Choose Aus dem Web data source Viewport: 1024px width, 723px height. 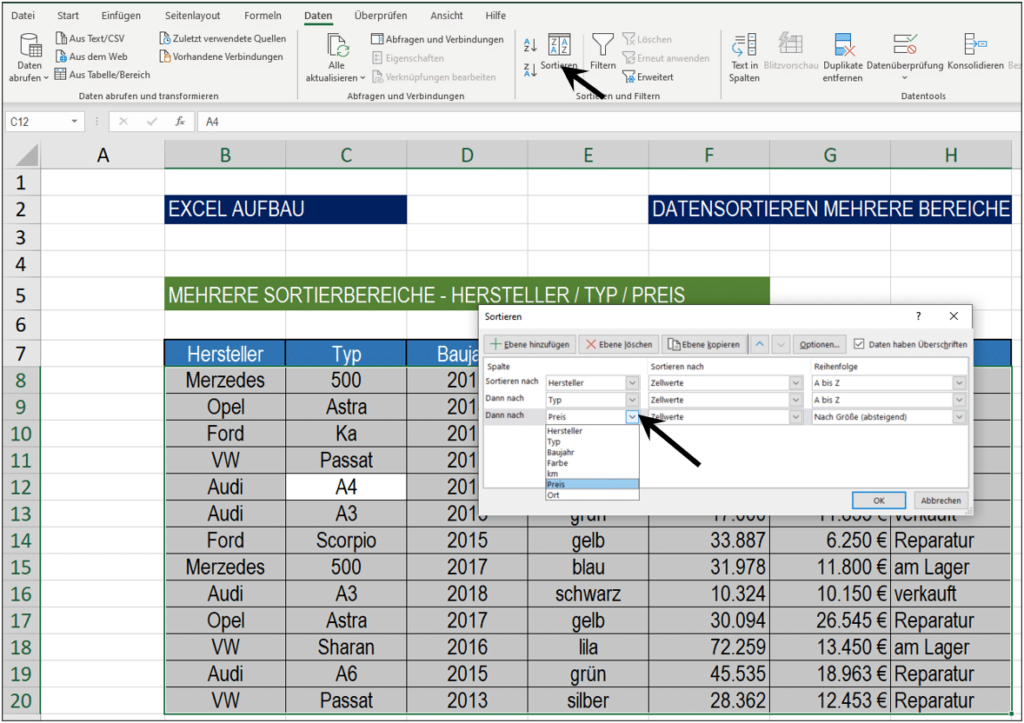(91, 57)
